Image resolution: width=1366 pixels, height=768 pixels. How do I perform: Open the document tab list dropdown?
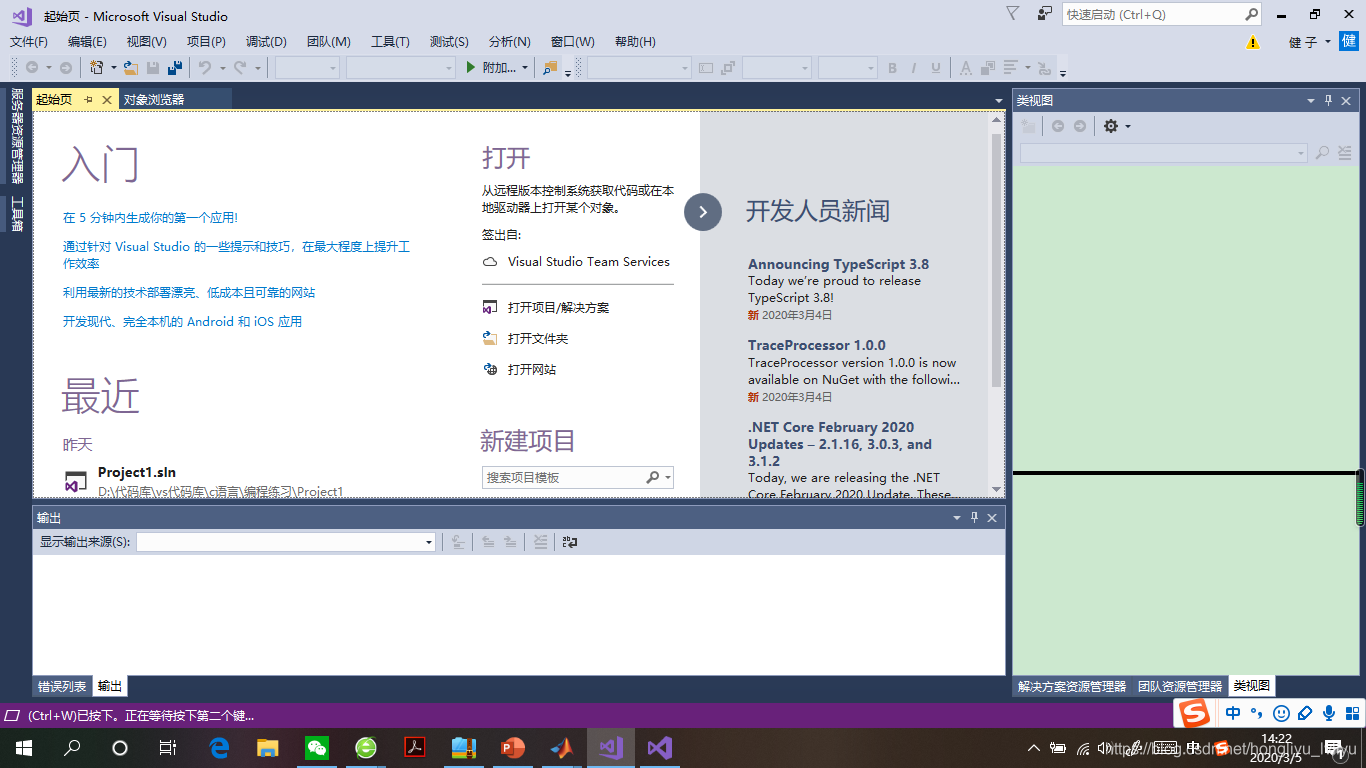(998, 101)
